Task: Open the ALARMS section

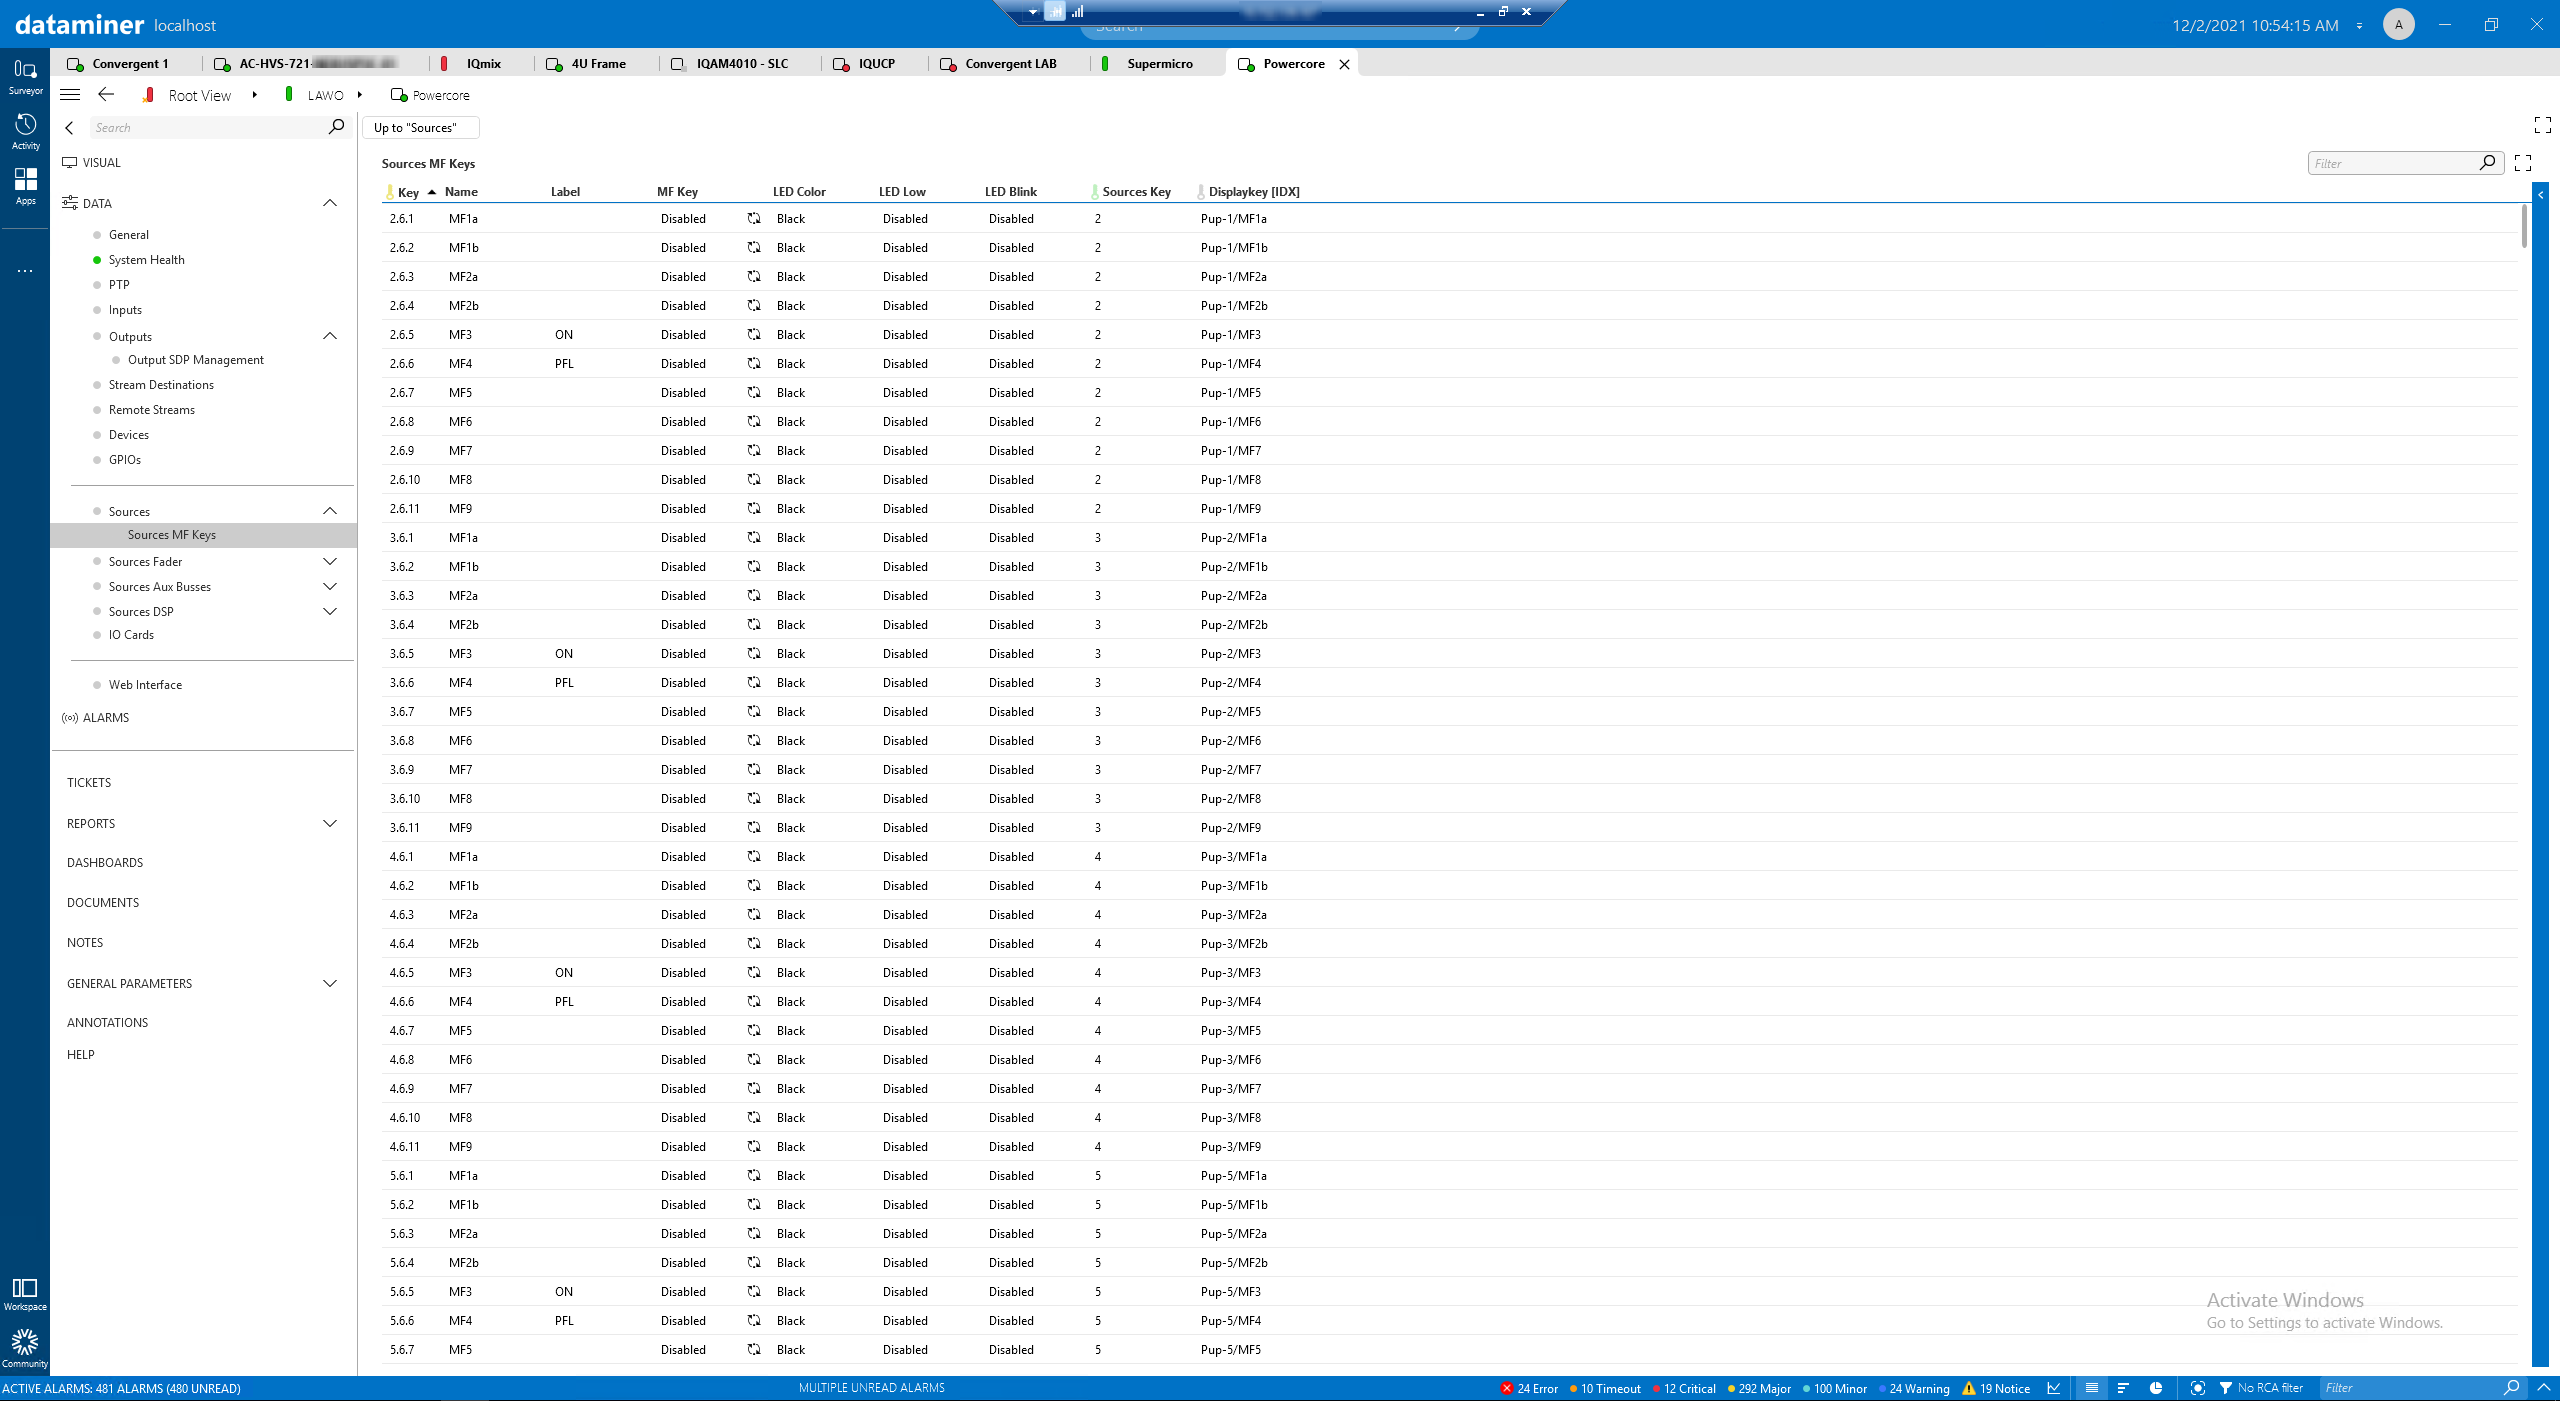Action: coord(106,718)
